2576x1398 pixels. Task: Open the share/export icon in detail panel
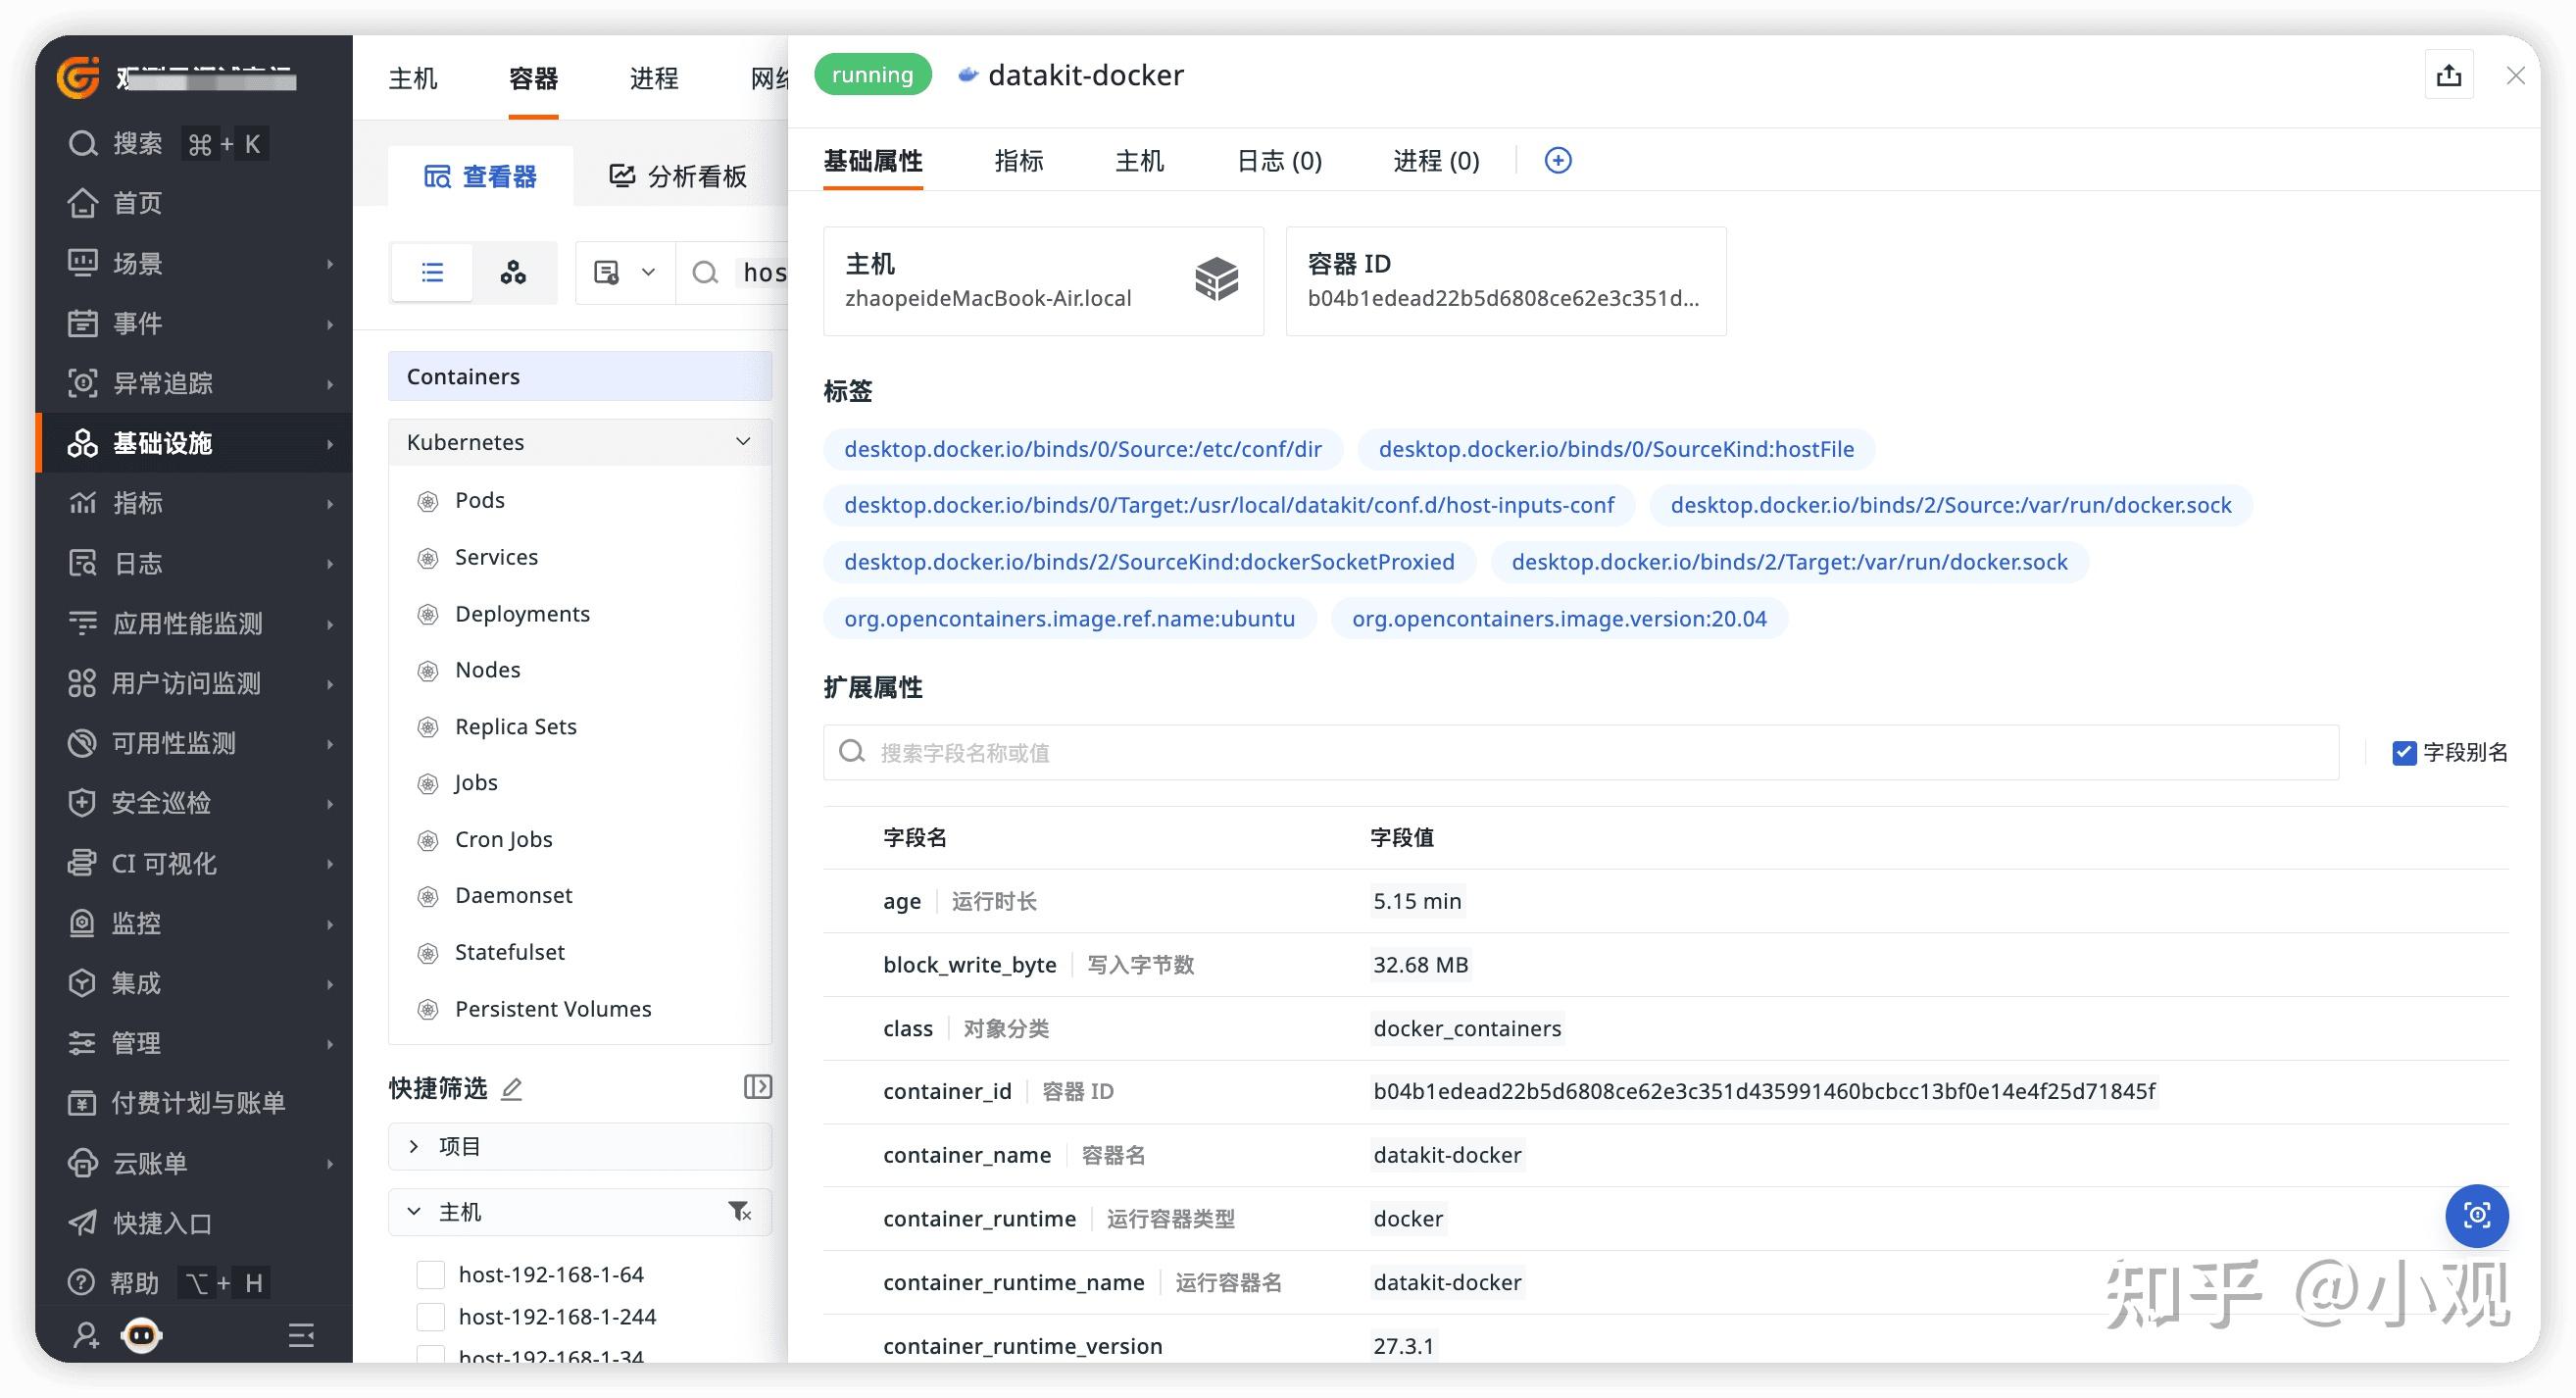point(2449,74)
